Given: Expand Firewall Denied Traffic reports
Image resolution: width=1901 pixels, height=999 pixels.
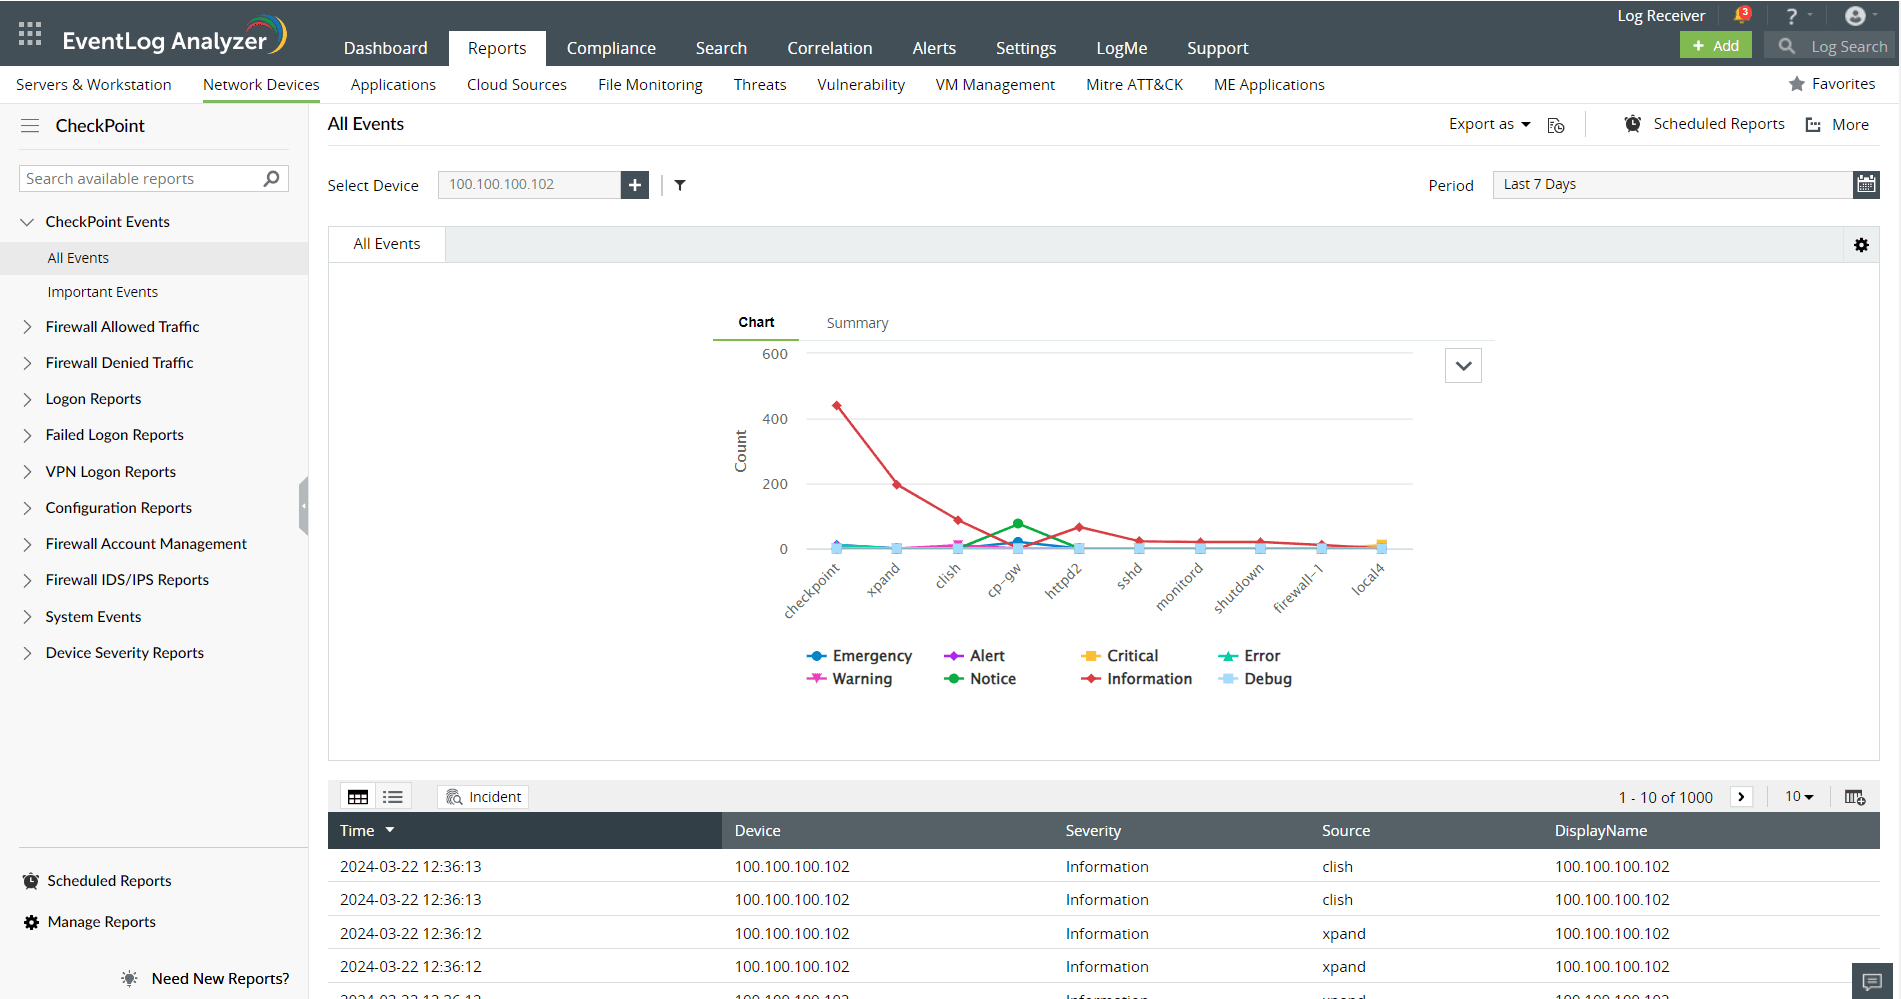Looking at the screenshot, I should click(119, 362).
